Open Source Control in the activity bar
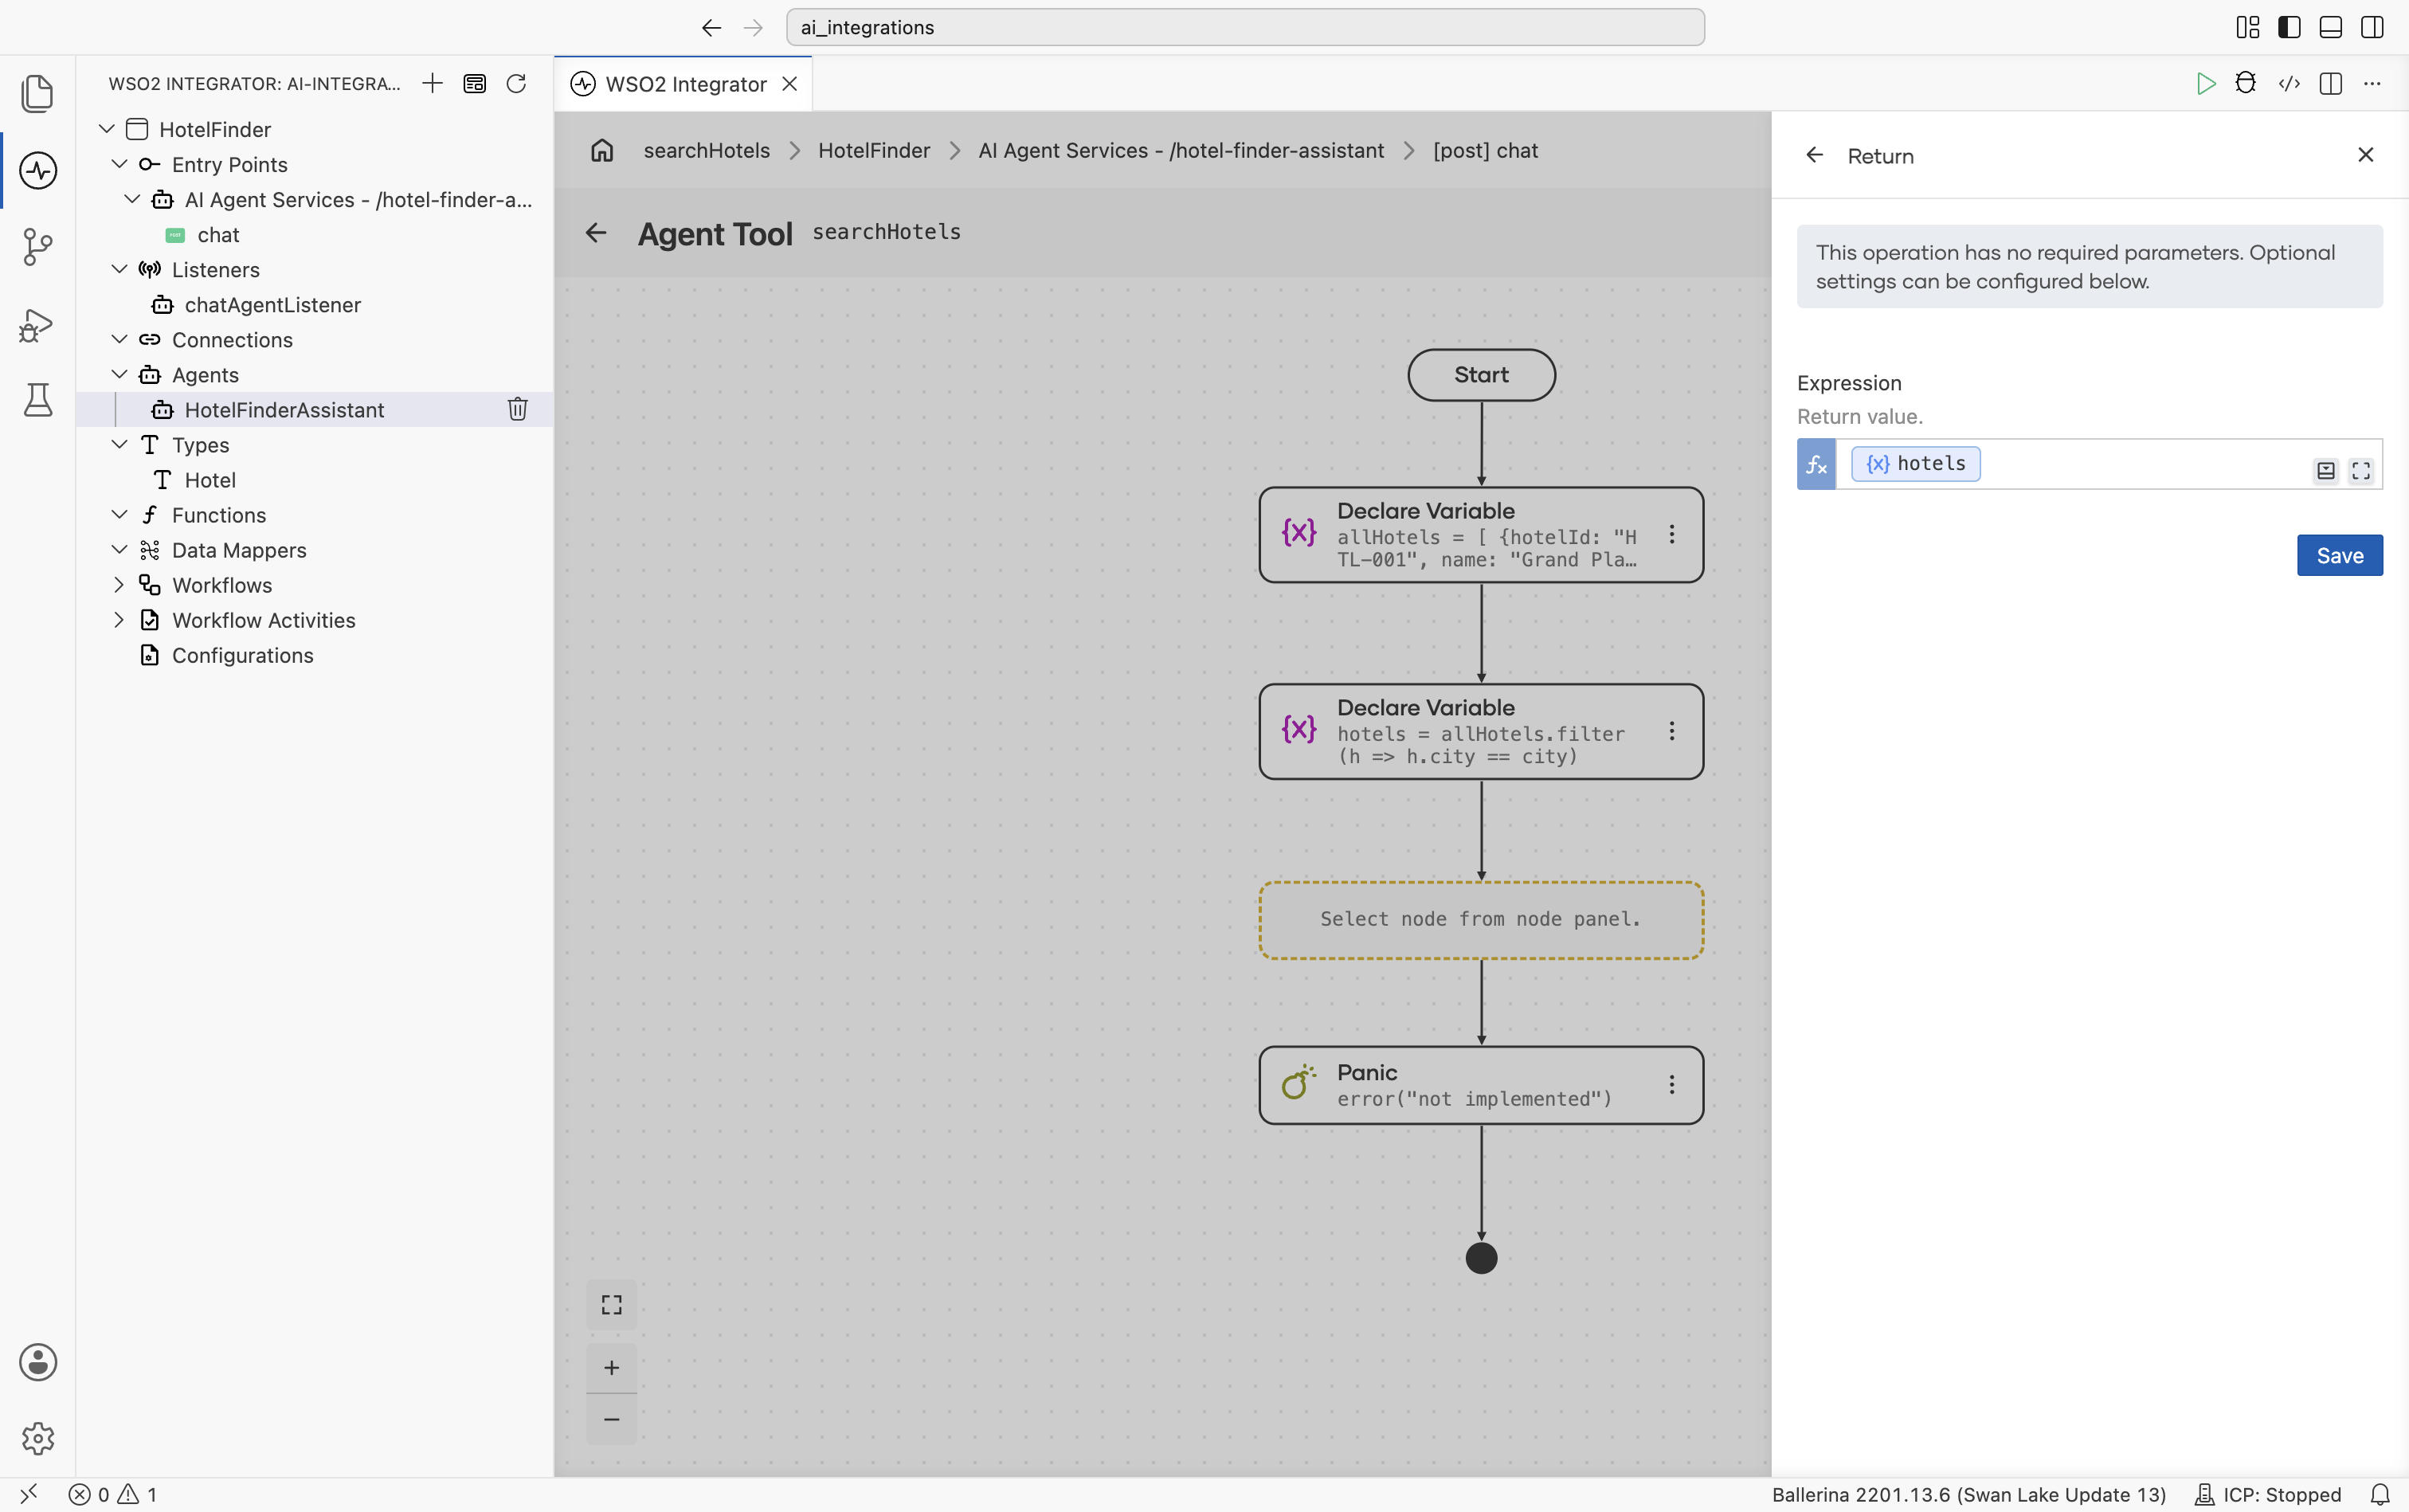 tap(37, 247)
